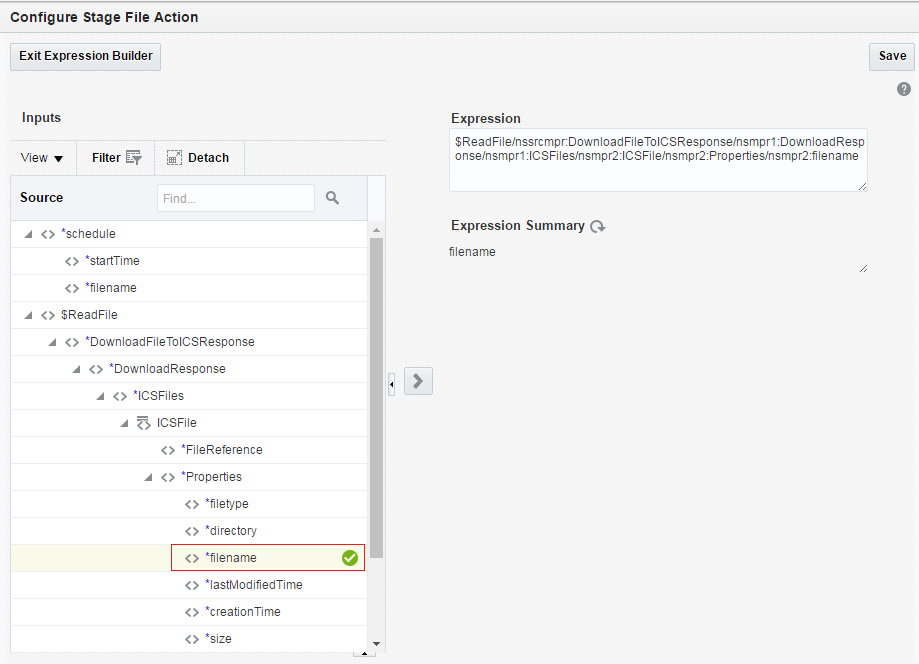Select the lastModifiedTime tree element

(253, 585)
